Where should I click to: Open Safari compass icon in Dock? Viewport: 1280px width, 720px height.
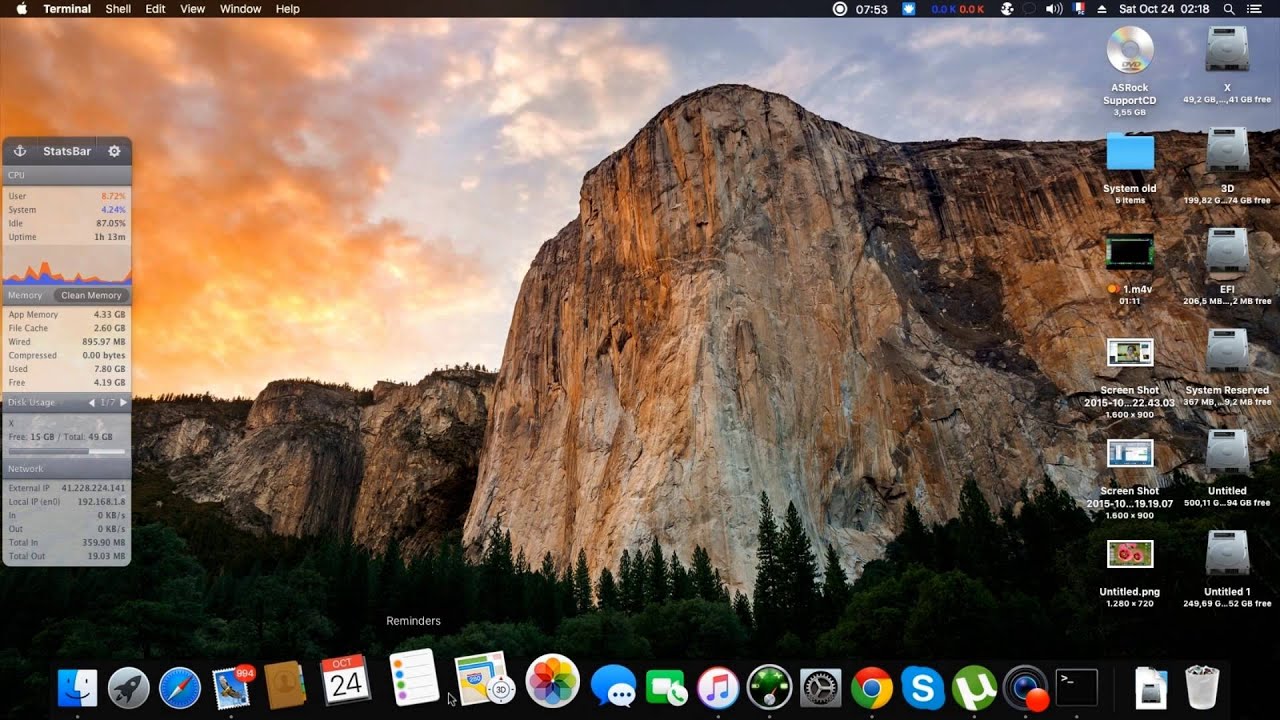pos(180,687)
